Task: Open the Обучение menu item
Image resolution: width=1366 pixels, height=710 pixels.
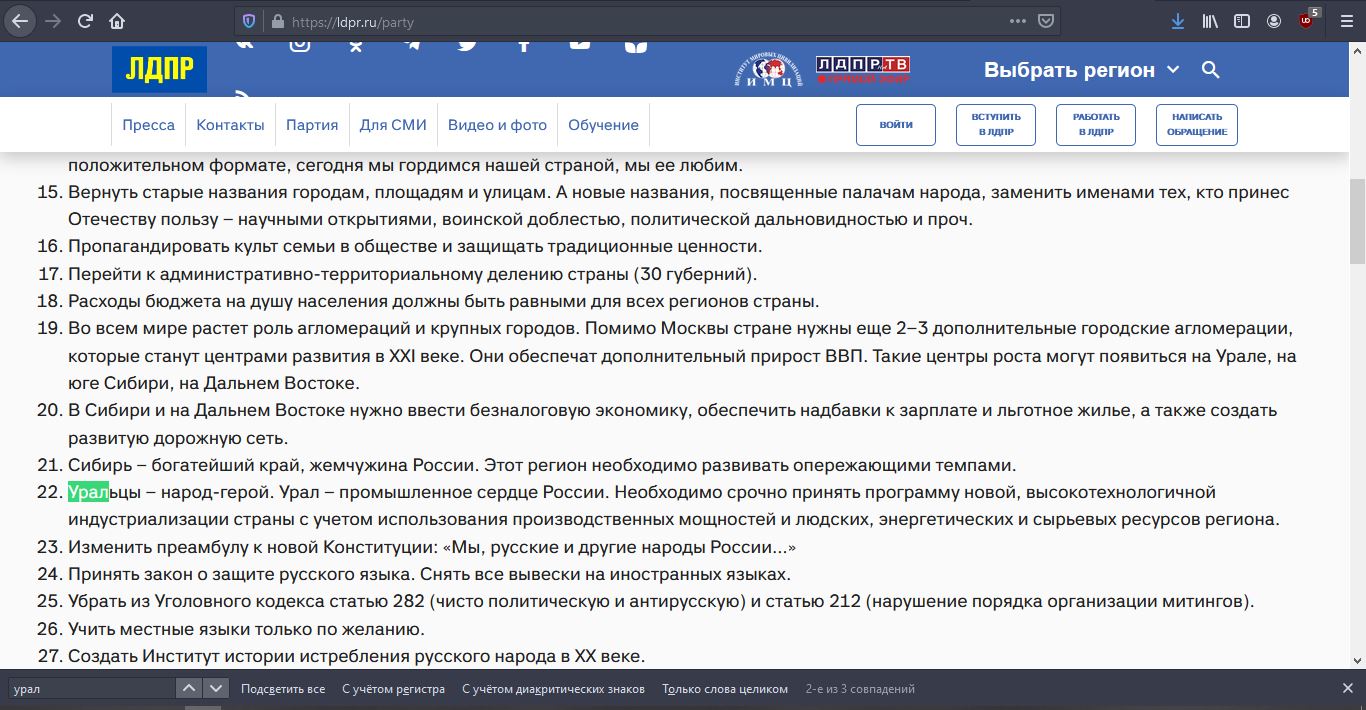Action: pos(603,125)
